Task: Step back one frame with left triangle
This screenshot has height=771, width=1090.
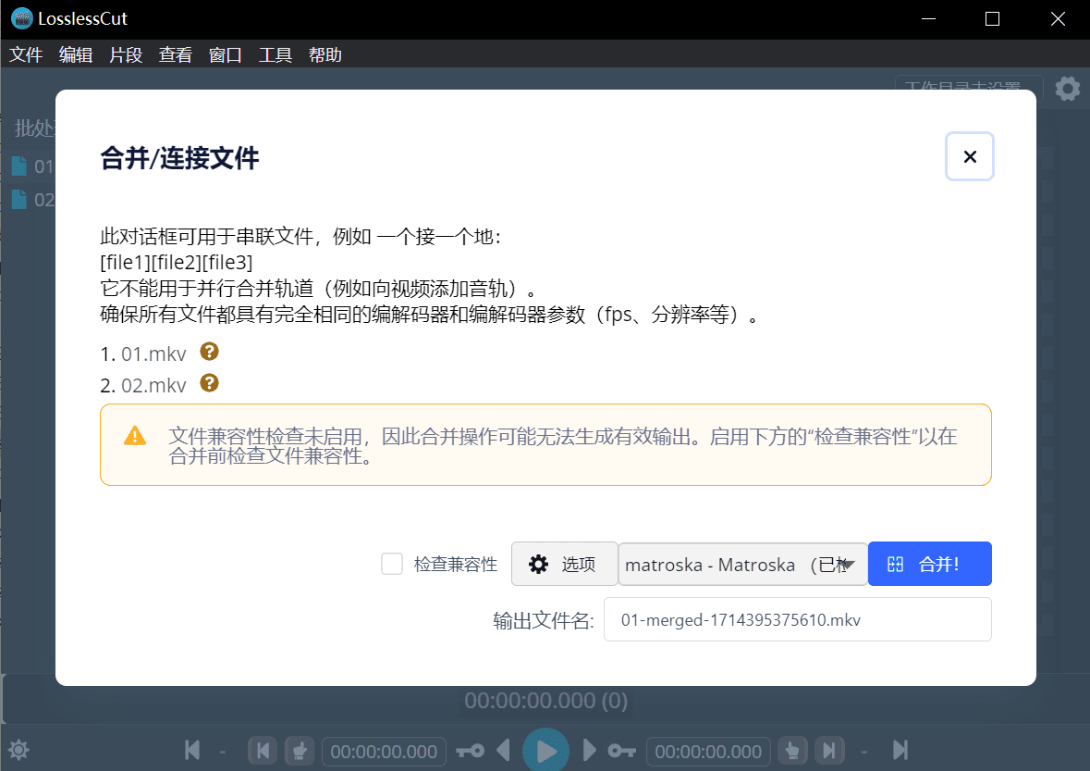Action: tap(503, 750)
